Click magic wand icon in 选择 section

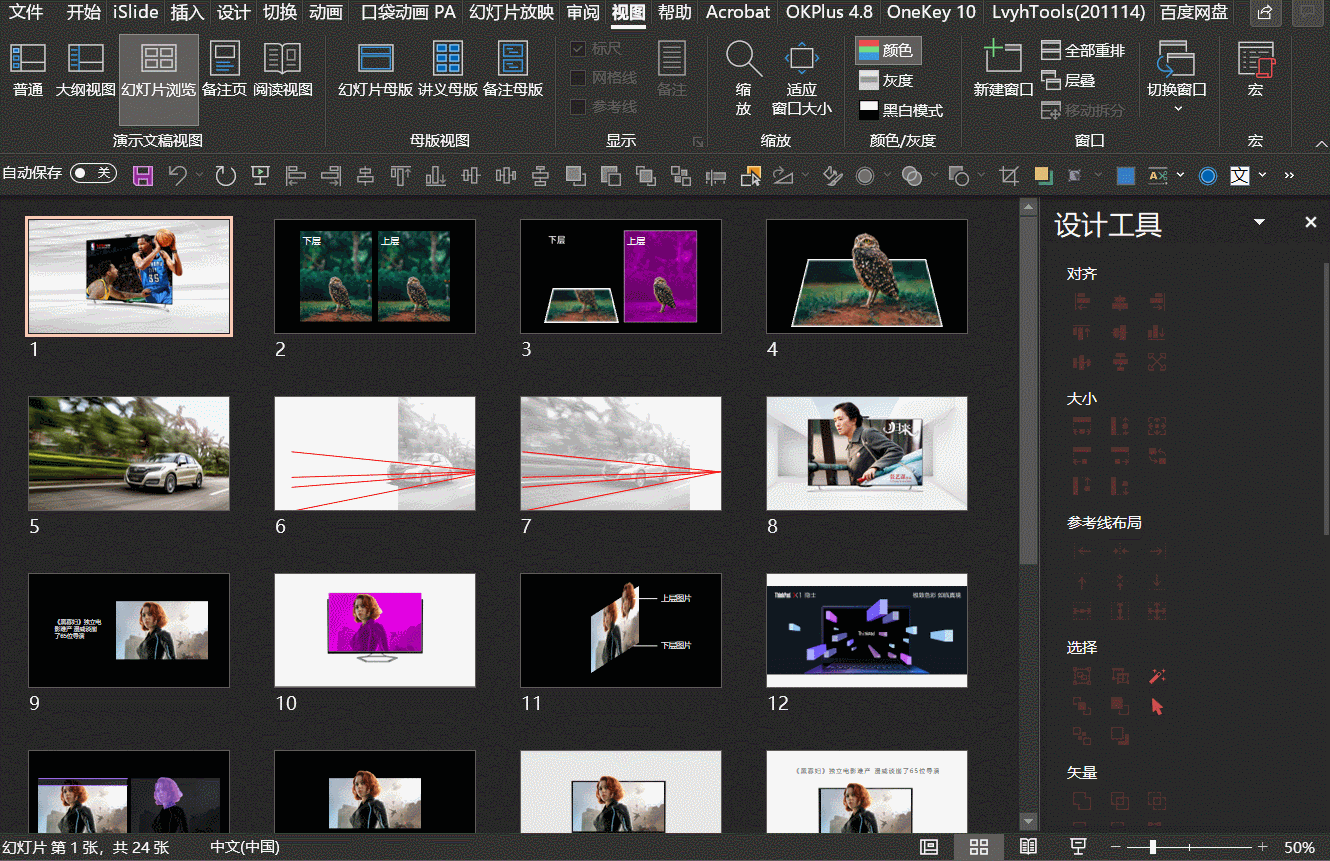click(x=1158, y=677)
